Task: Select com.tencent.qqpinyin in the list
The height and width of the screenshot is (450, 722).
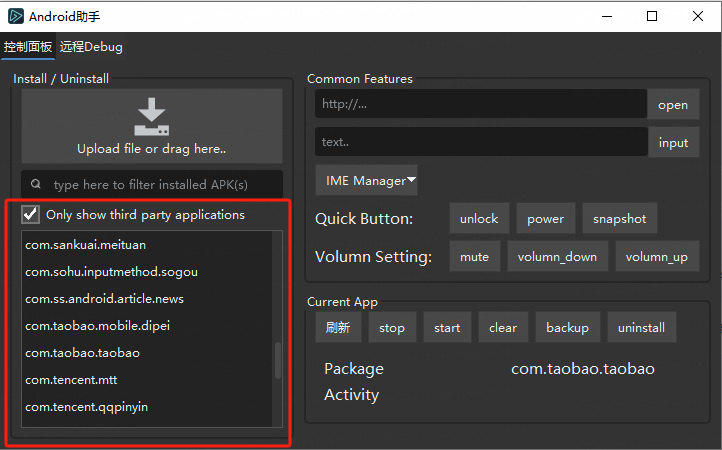Action: click(146, 407)
